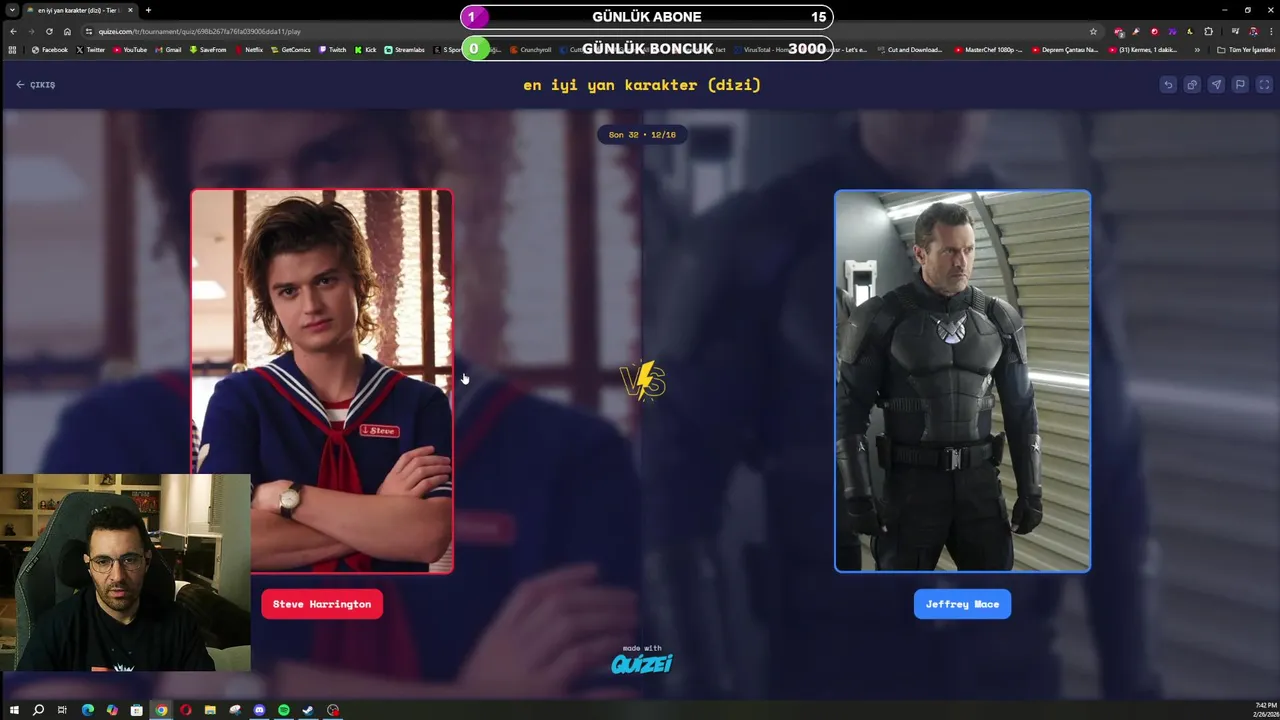Screen dimensions: 1280x720
Task: Toggle fullscreen mode for the quiz
Action: coord(1264,85)
